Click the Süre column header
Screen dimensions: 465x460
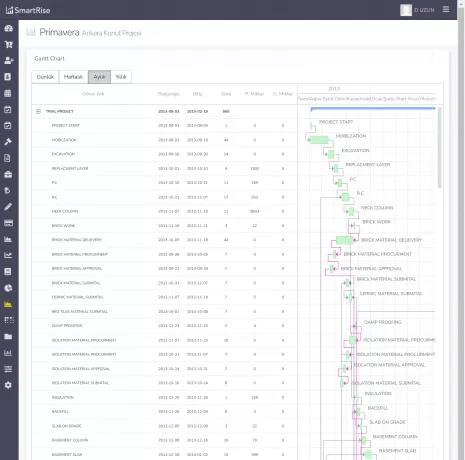tap(226, 94)
